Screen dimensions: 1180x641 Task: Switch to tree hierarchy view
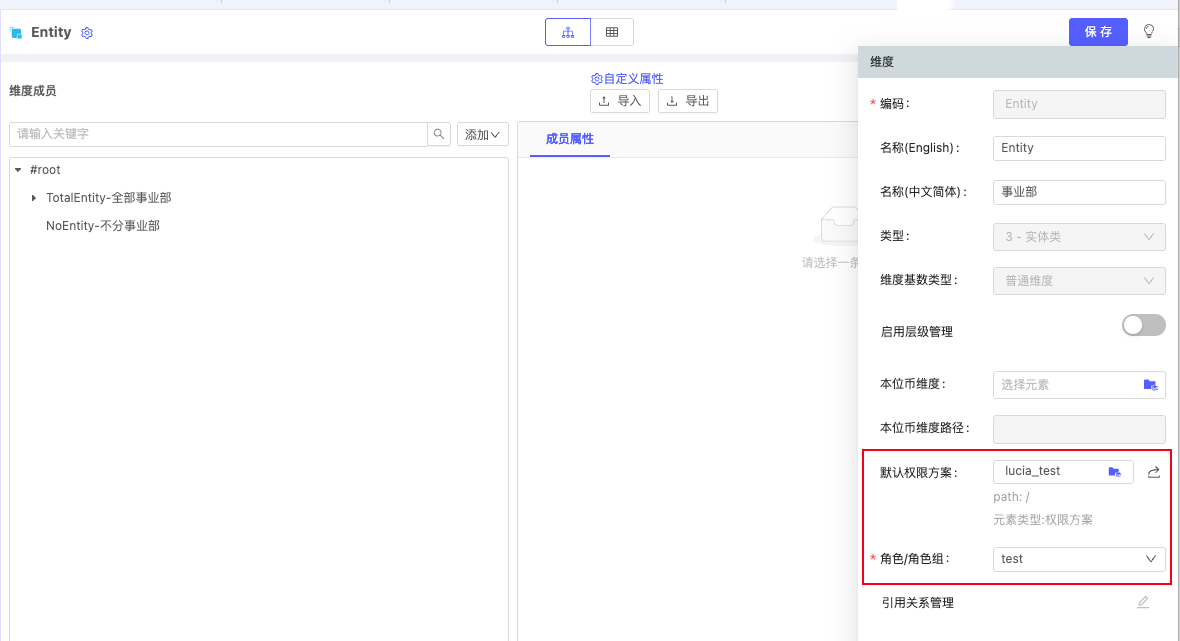[568, 32]
